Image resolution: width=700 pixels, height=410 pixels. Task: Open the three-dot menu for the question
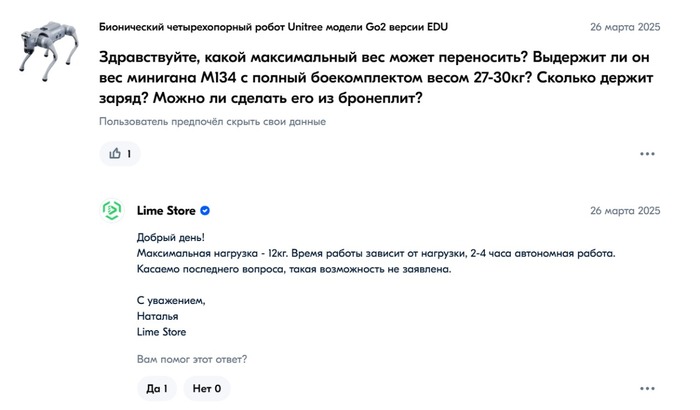click(647, 154)
